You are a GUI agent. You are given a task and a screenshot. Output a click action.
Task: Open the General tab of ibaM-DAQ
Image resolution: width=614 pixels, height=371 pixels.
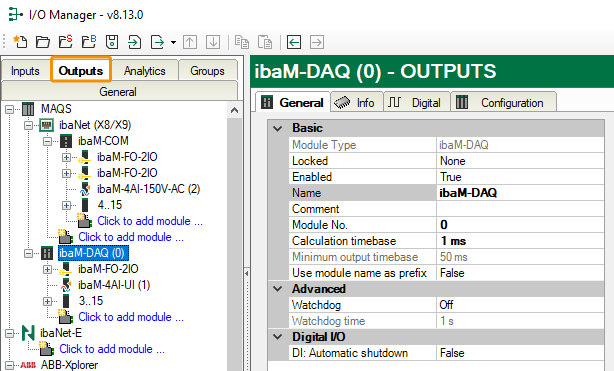[293, 103]
